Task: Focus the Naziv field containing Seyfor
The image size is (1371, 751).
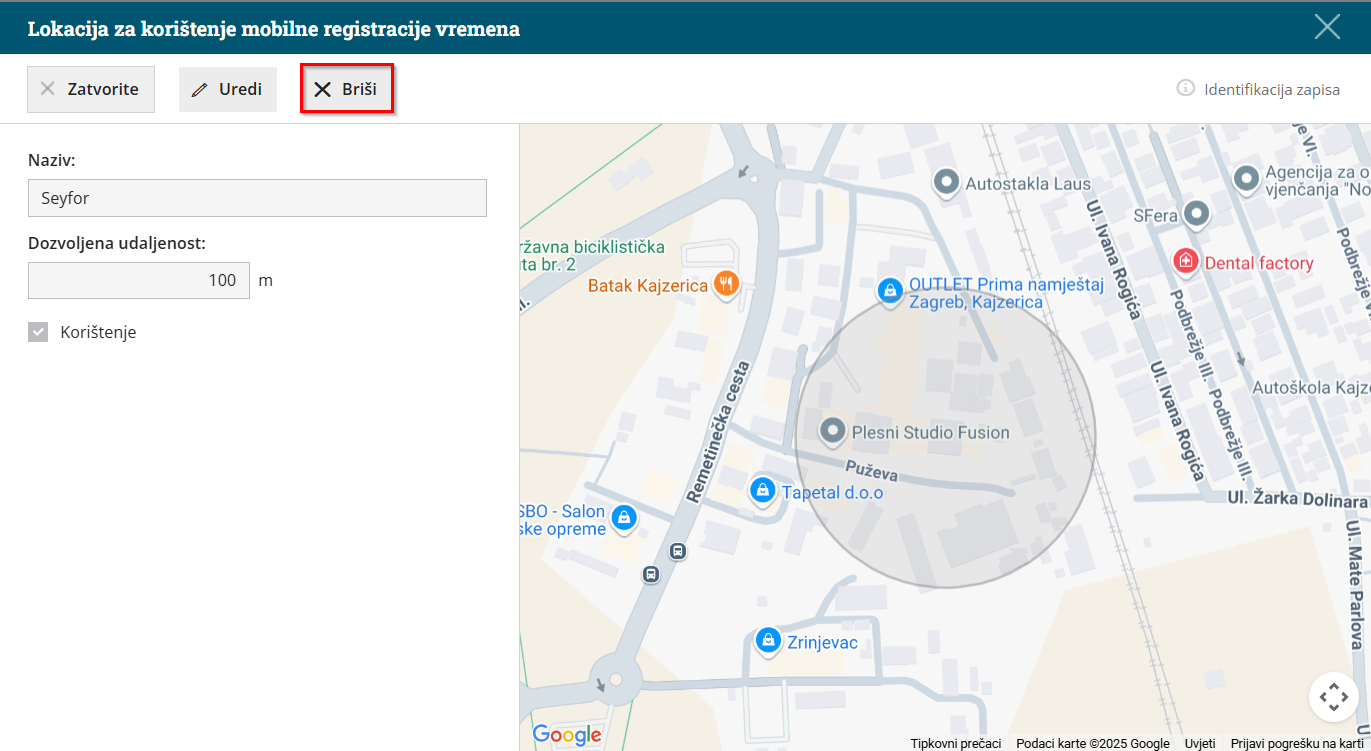Action: (x=257, y=198)
